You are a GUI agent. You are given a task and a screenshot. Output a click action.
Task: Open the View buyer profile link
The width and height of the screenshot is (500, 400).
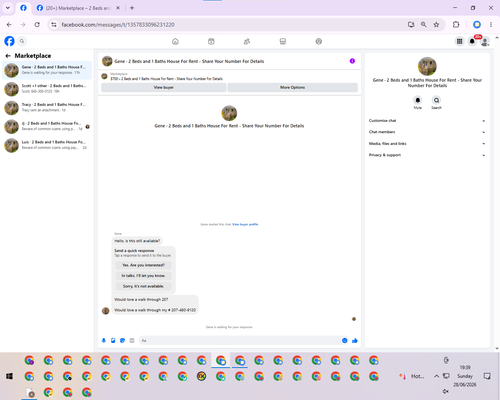click(x=245, y=224)
